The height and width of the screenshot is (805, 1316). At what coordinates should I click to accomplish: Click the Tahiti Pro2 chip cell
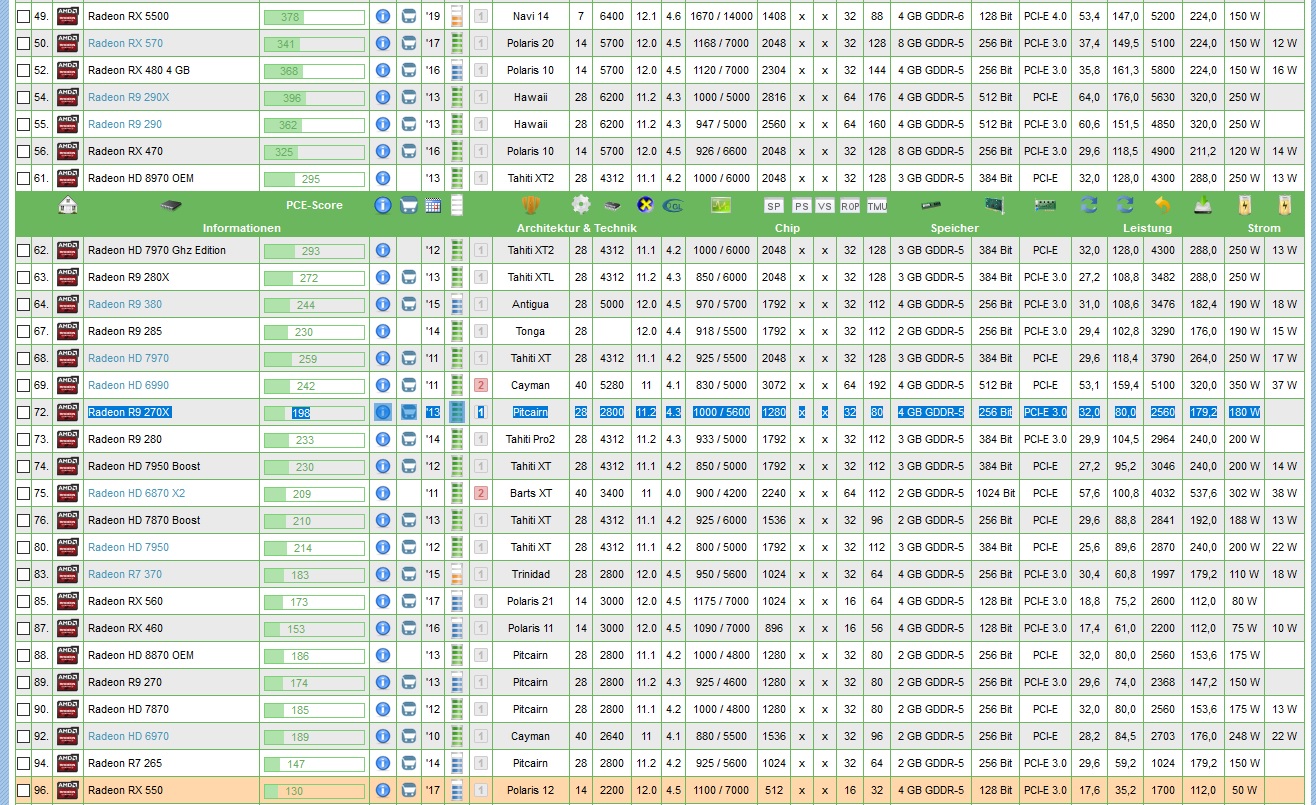click(530, 439)
